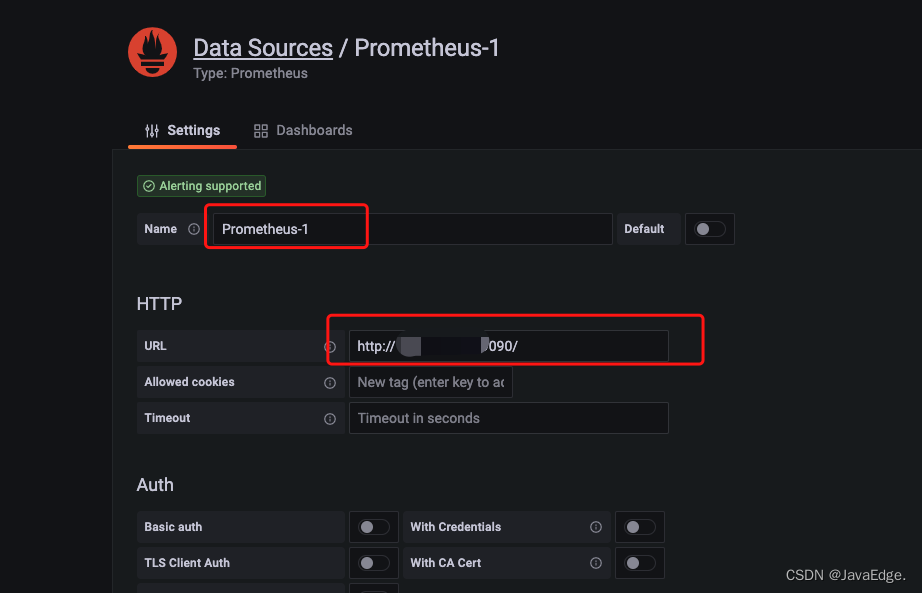Click the info icon beside Name
This screenshot has width=922, height=593.
[194, 229]
